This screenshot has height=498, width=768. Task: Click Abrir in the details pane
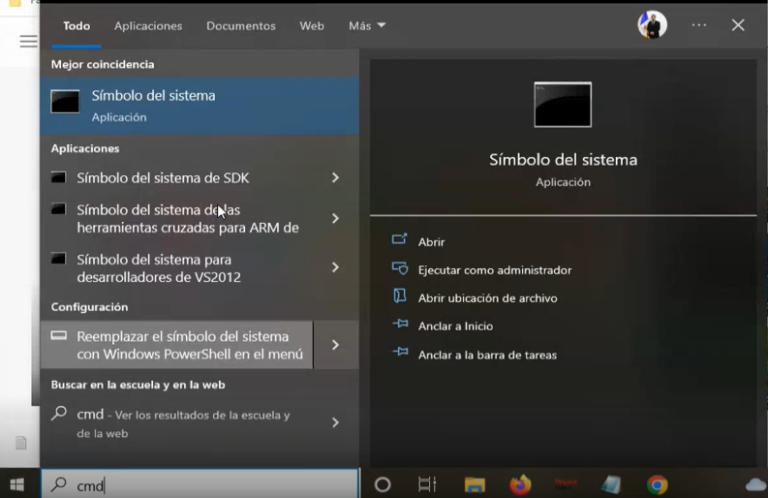(431, 242)
